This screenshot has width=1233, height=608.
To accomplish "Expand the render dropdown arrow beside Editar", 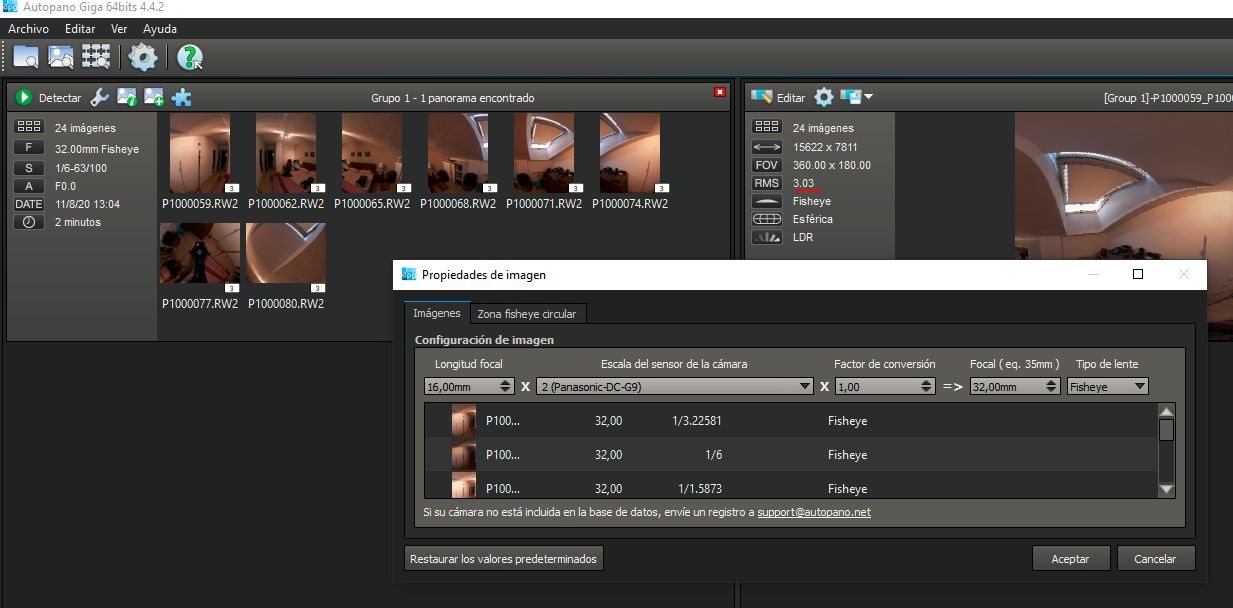I will [x=867, y=97].
